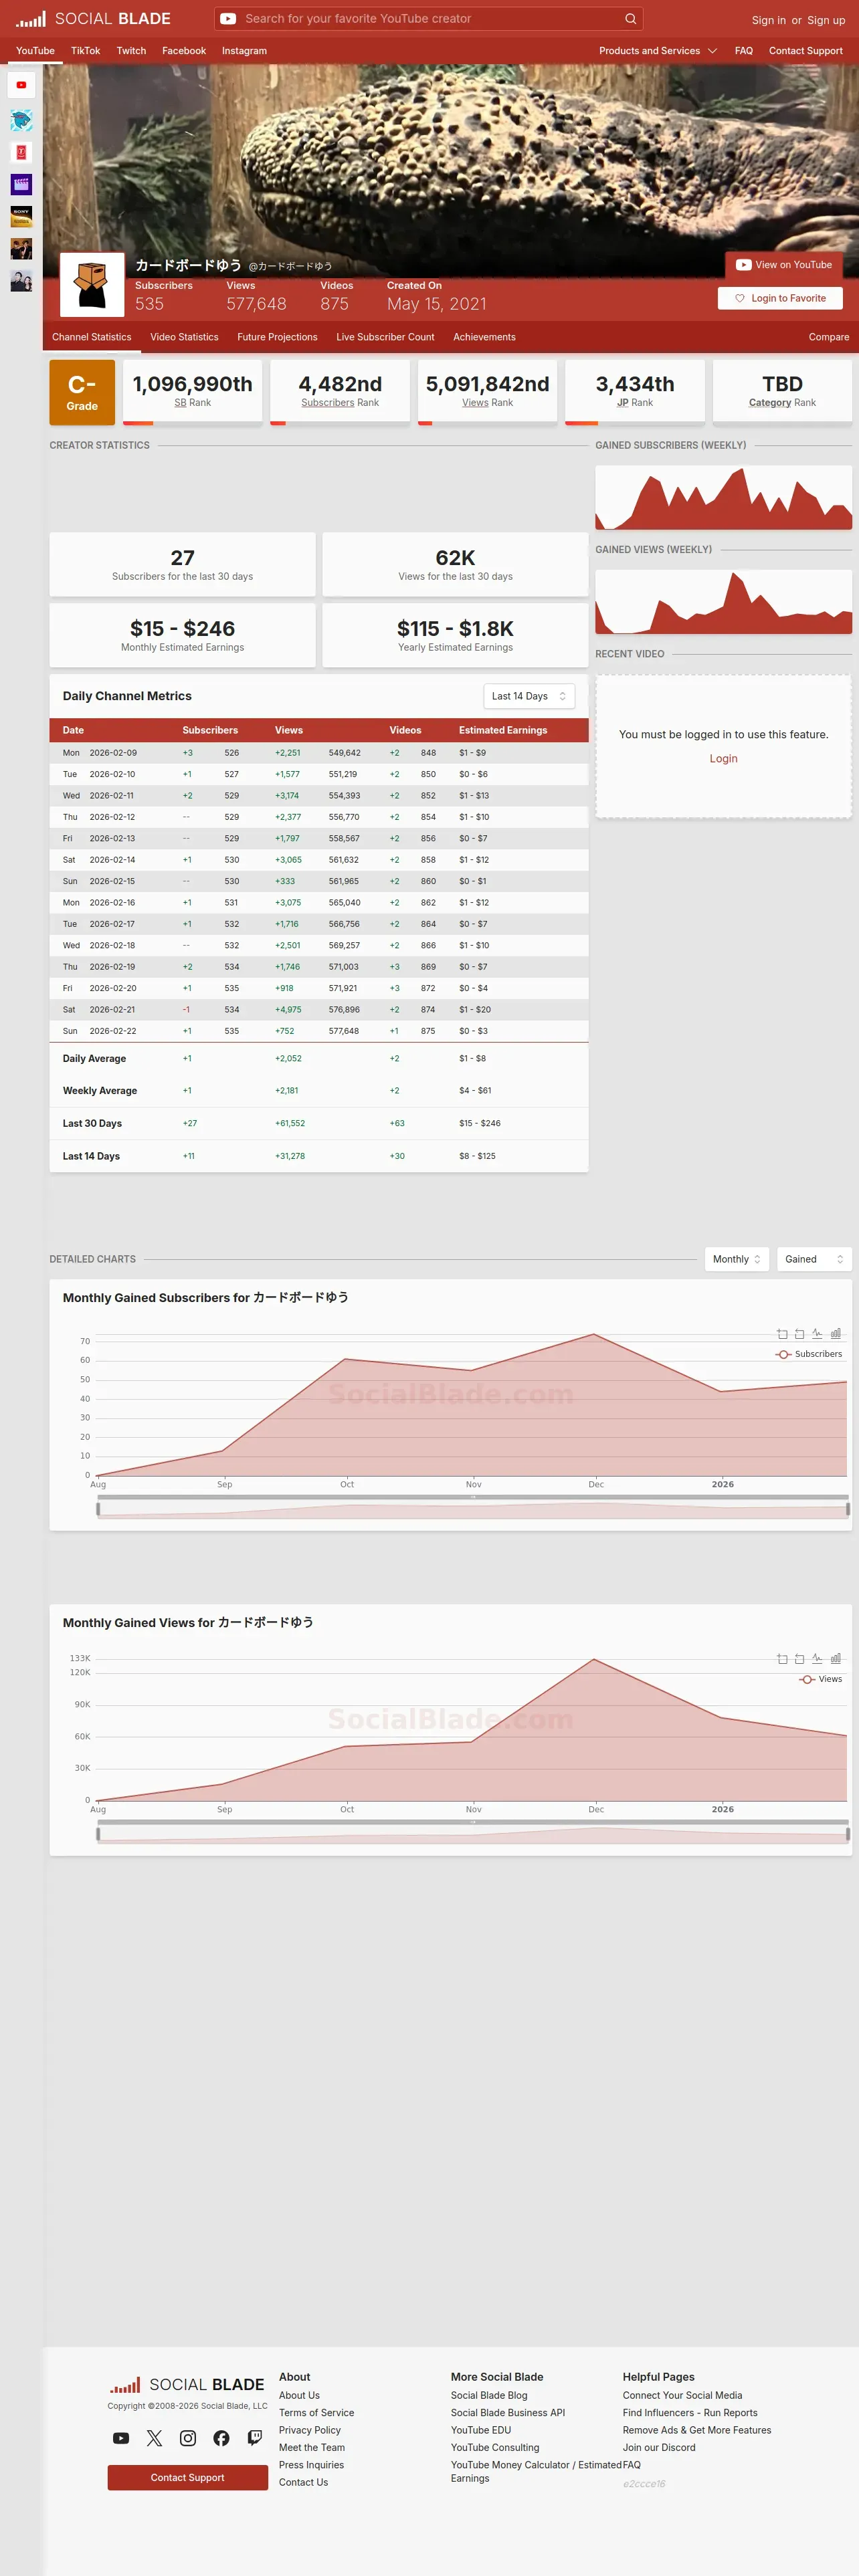The height and width of the screenshot is (2576, 859).
Task: Open the X (Twitter) icon in footer
Action: click(x=154, y=2438)
